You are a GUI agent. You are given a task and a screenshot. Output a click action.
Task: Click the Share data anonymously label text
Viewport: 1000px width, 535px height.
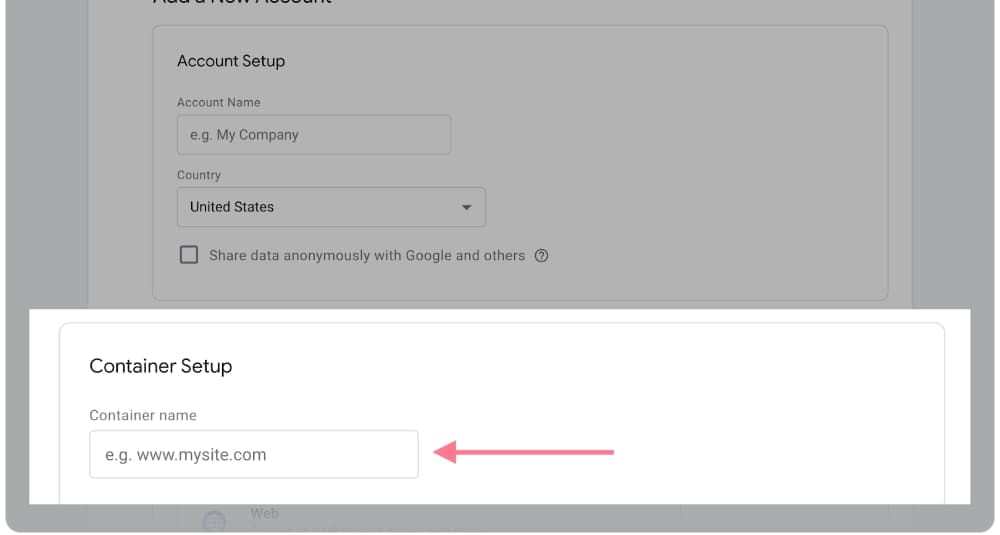click(367, 256)
